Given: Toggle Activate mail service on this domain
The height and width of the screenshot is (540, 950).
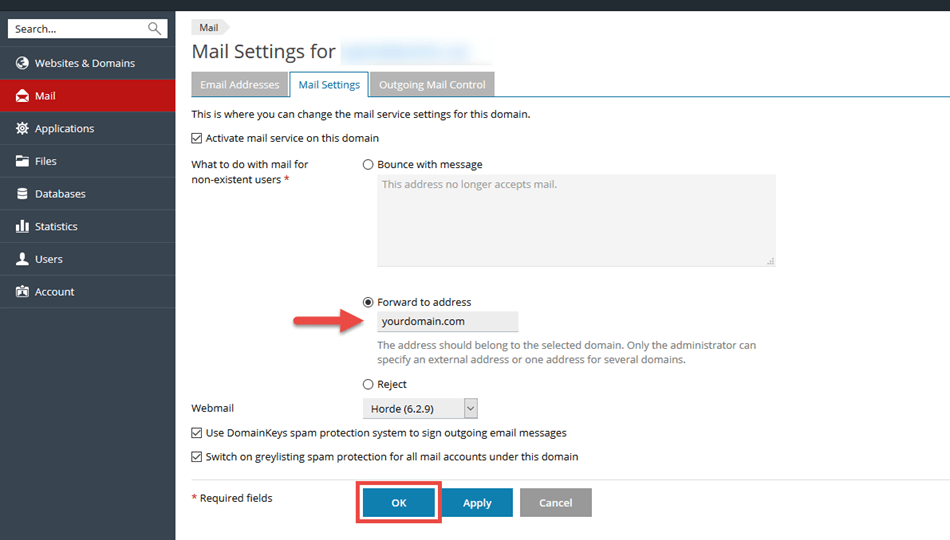Looking at the screenshot, I should (197, 138).
